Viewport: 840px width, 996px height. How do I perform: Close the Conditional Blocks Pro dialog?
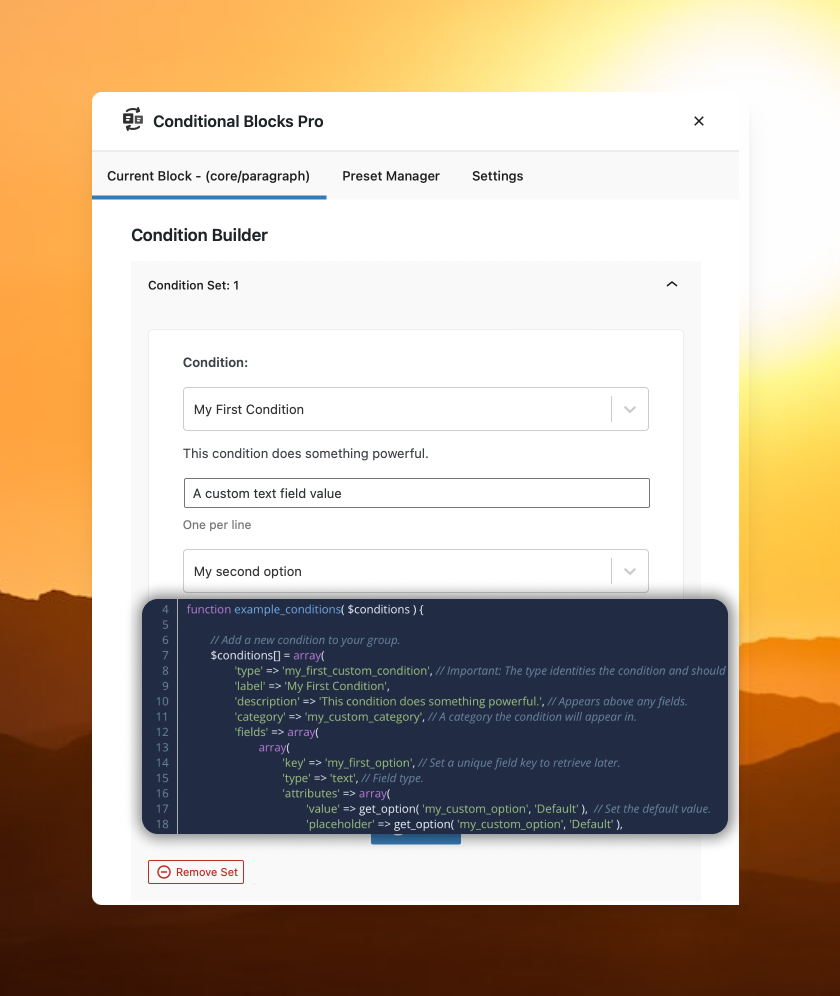click(x=698, y=121)
